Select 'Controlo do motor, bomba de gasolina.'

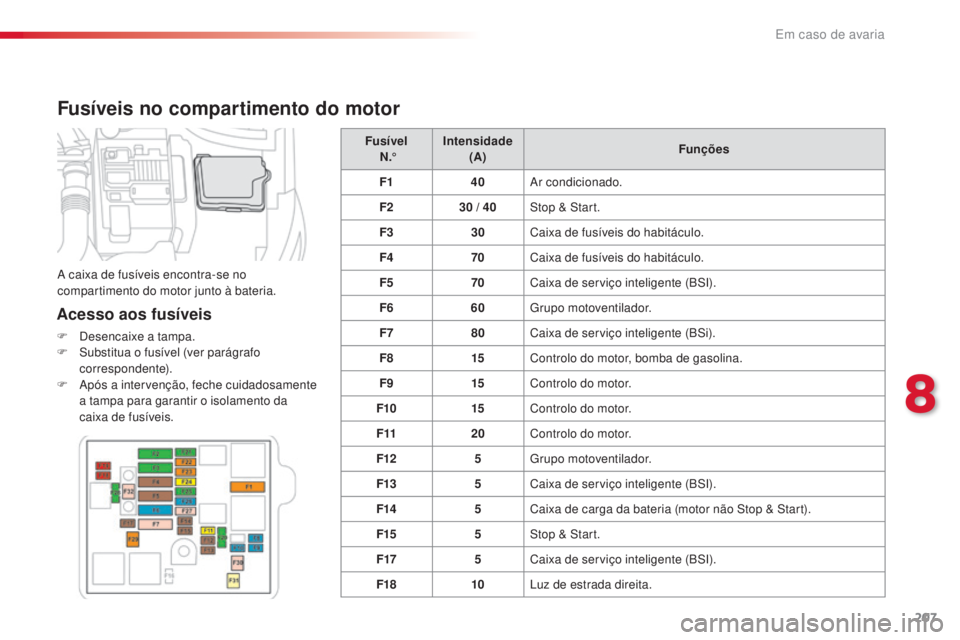[x=636, y=358]
